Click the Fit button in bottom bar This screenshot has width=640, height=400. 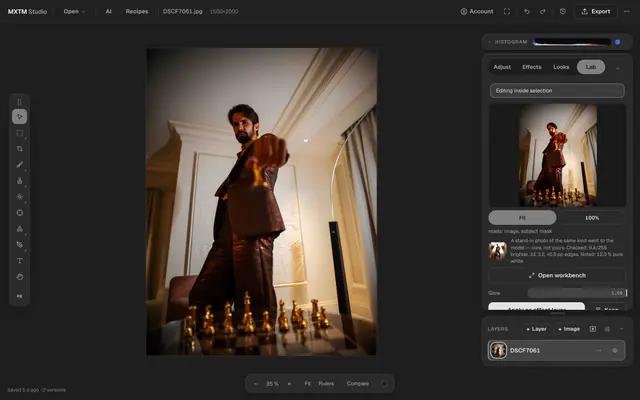(x=308, y=384)
